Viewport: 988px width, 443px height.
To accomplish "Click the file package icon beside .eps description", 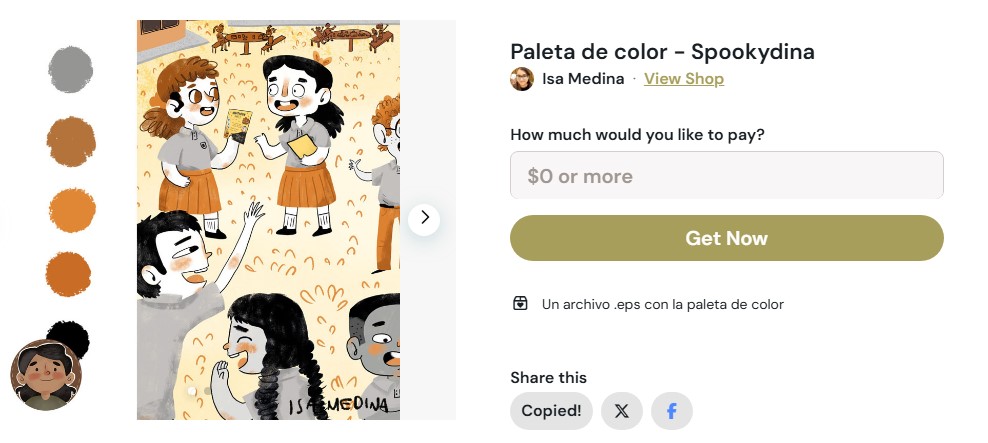I will 520,304.
